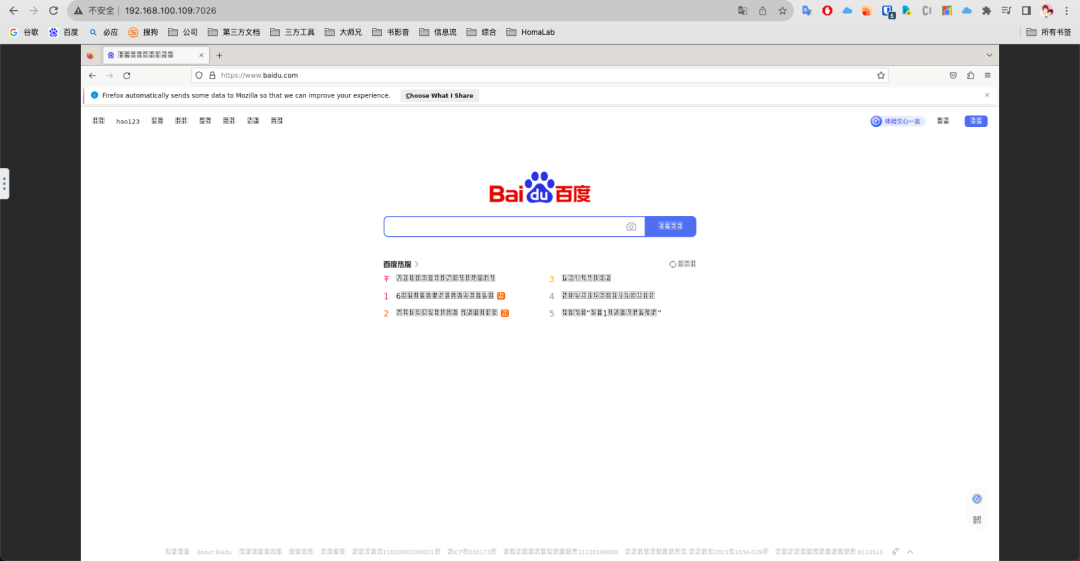Click the Firefox View icon in tab strip

(90, 55)
